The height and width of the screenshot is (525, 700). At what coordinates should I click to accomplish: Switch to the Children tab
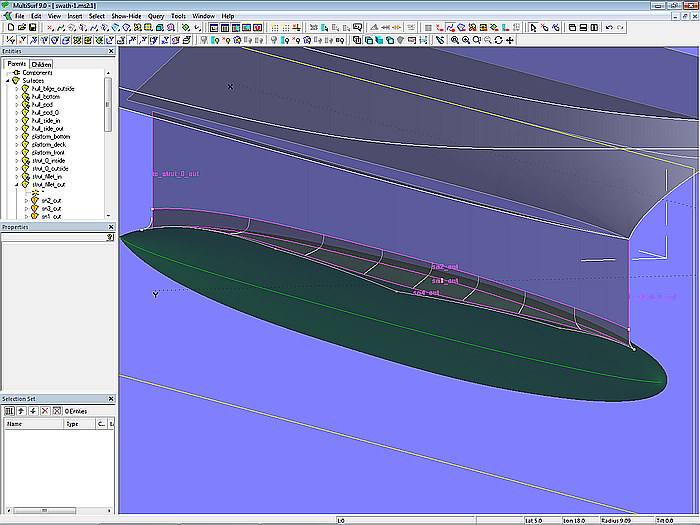pos(41,64)
